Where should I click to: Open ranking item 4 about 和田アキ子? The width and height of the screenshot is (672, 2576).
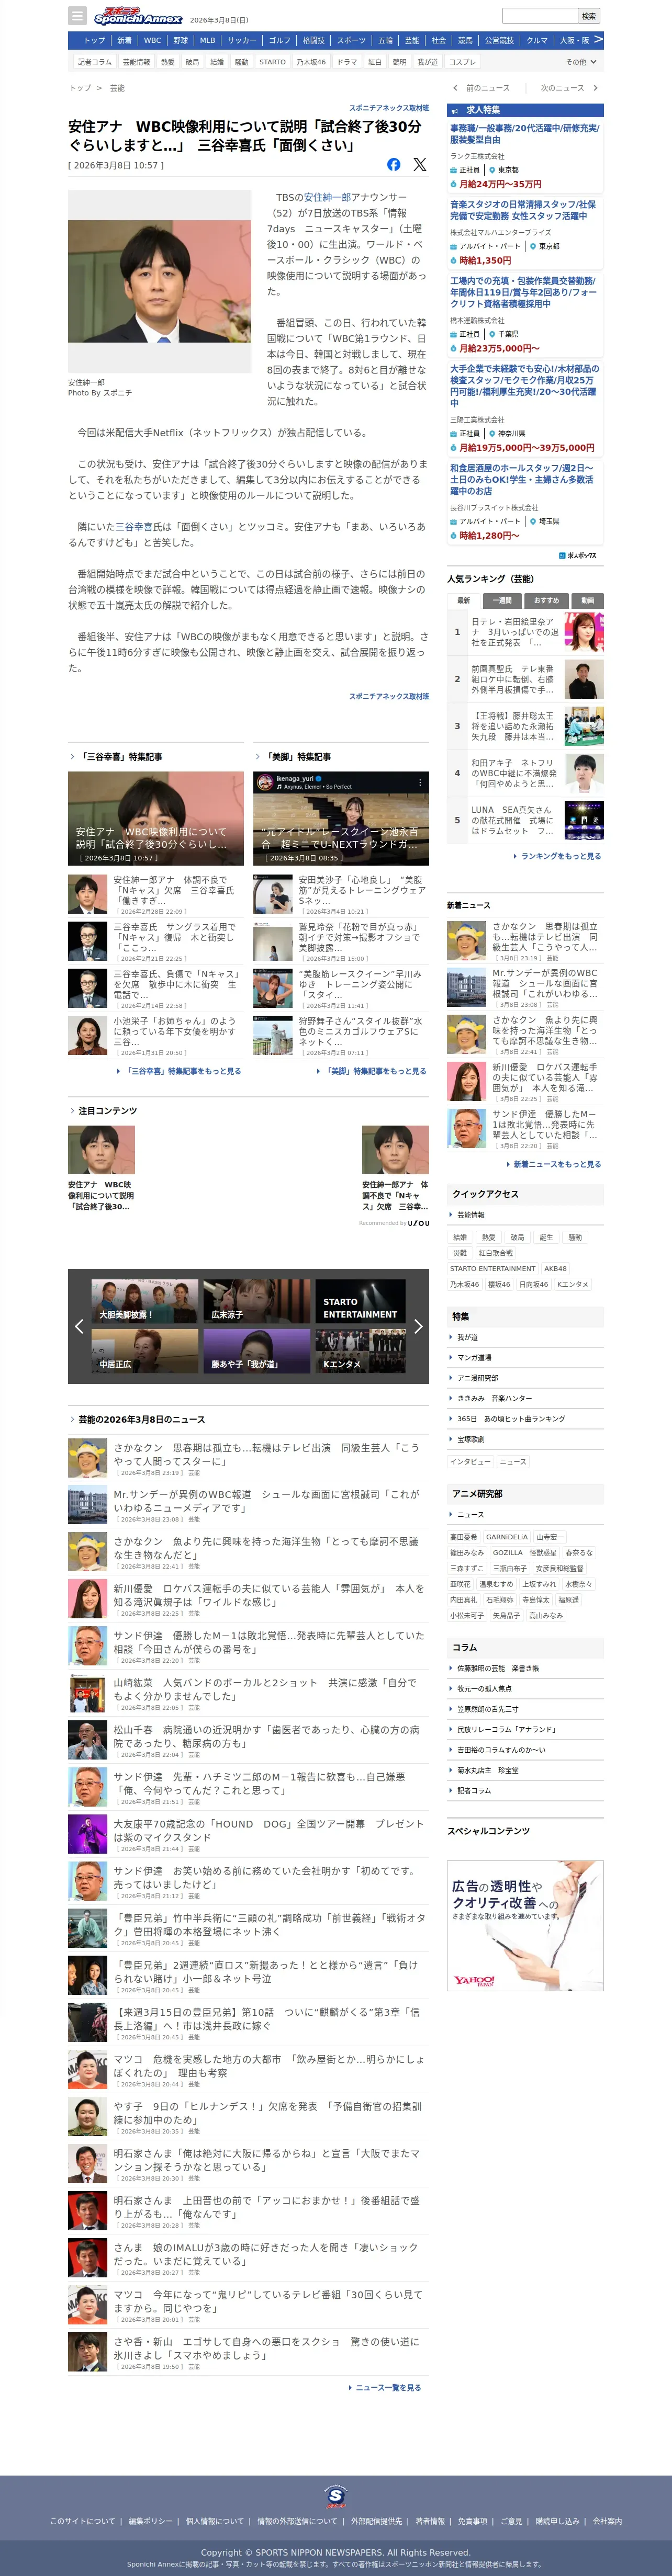tap(525, 773)
